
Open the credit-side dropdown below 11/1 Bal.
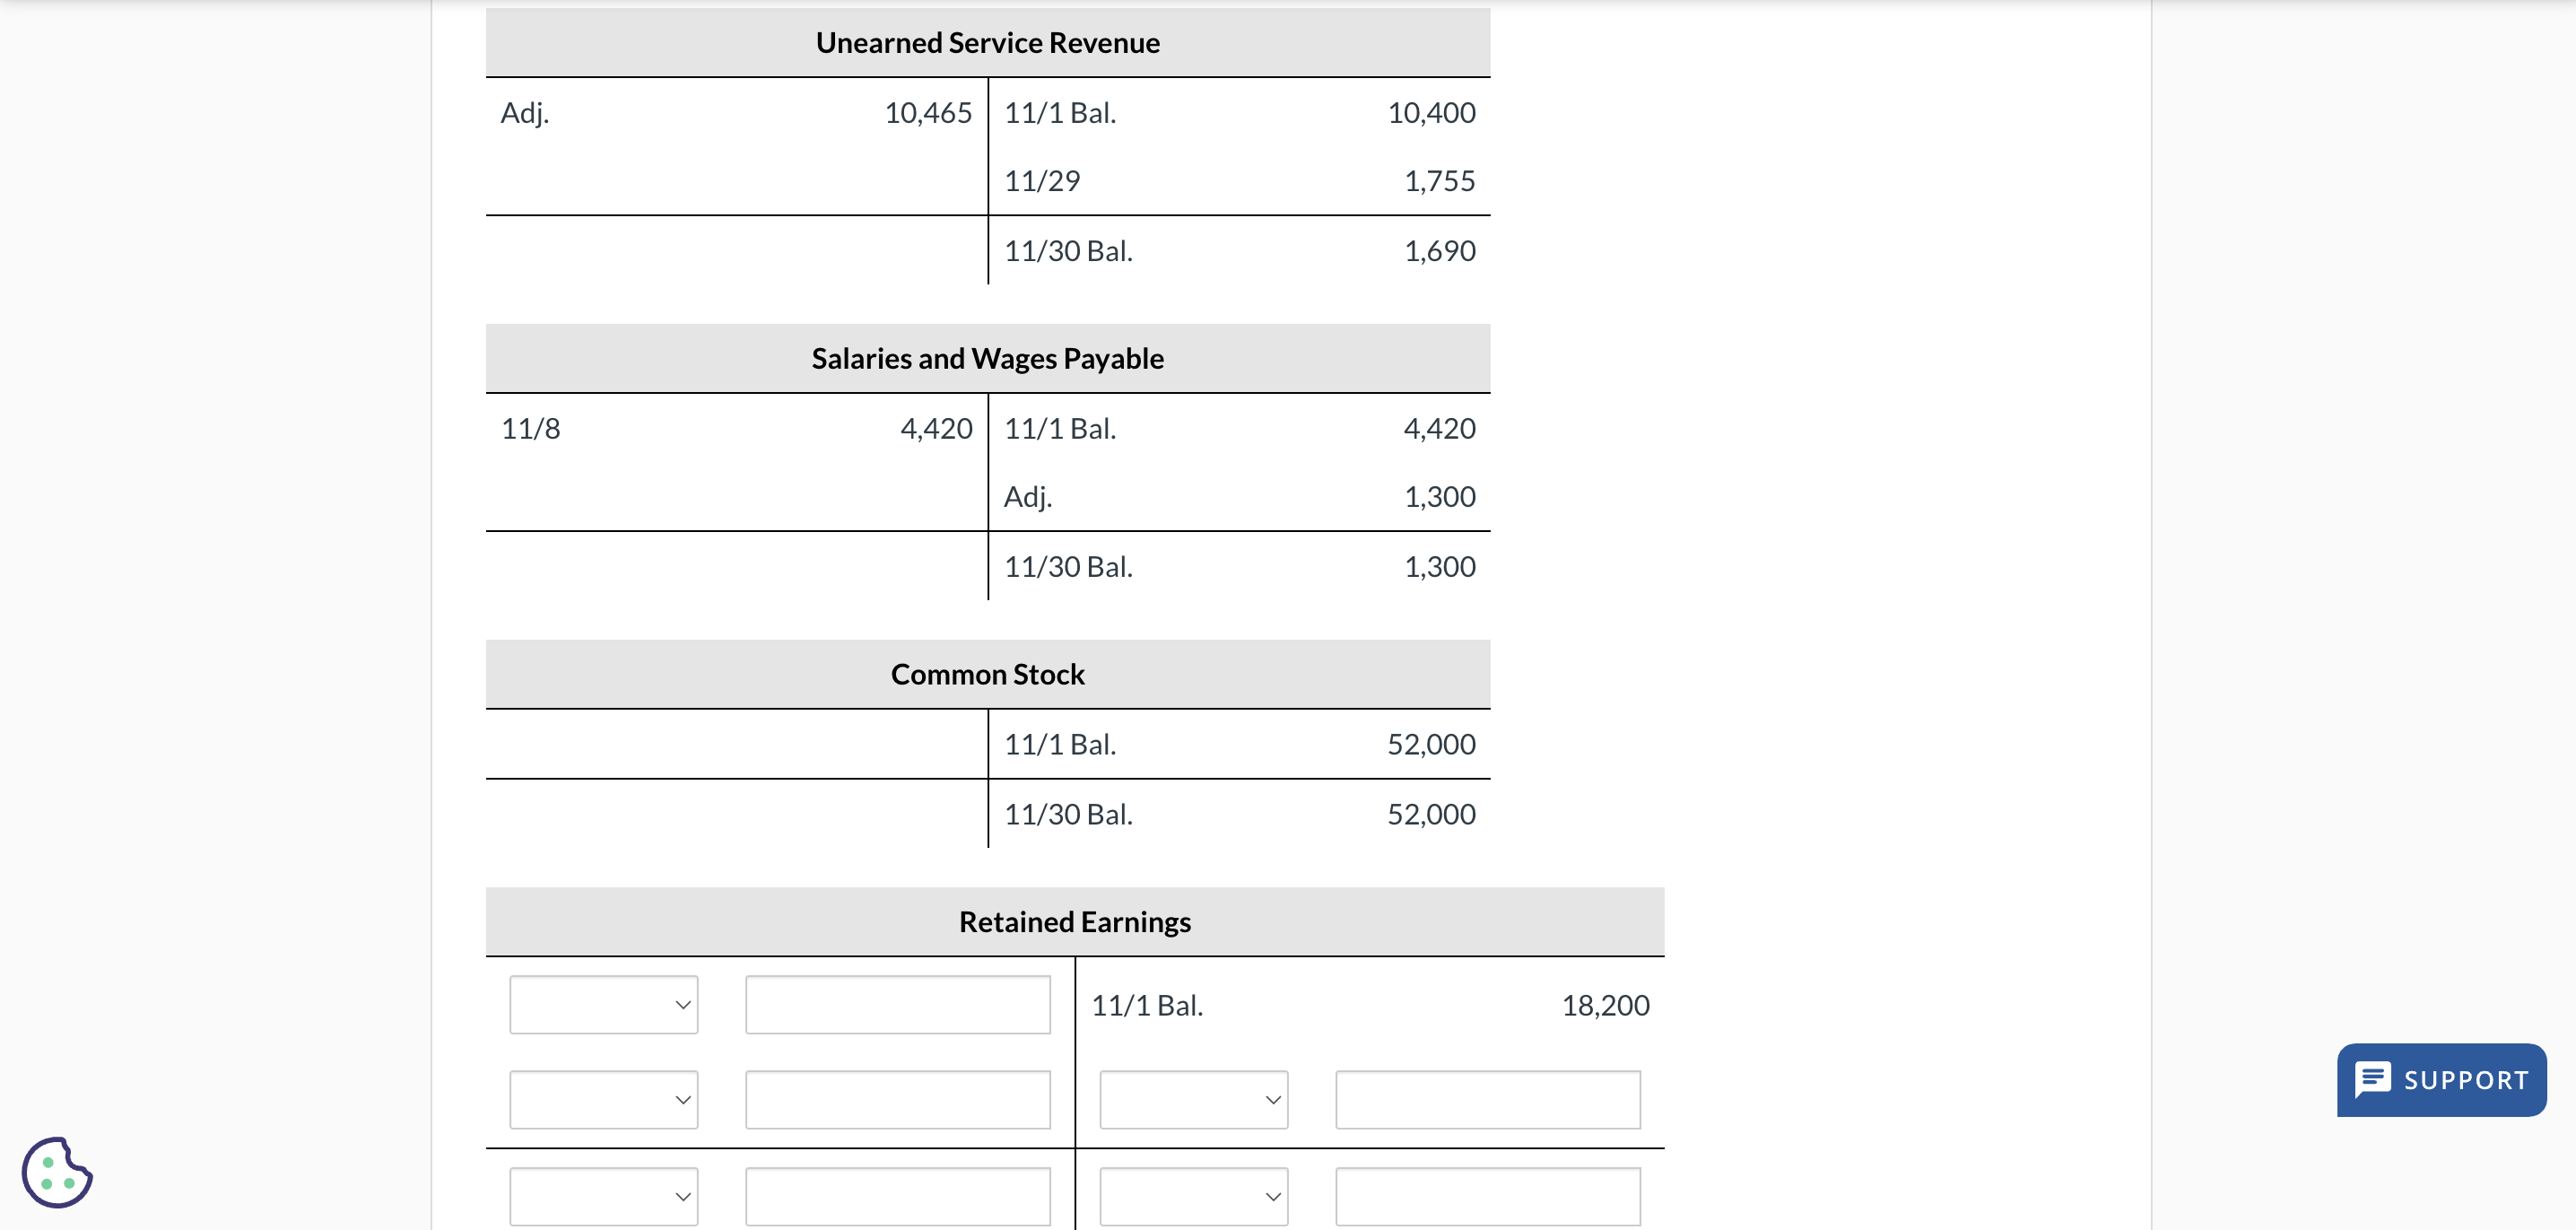1192,1099
